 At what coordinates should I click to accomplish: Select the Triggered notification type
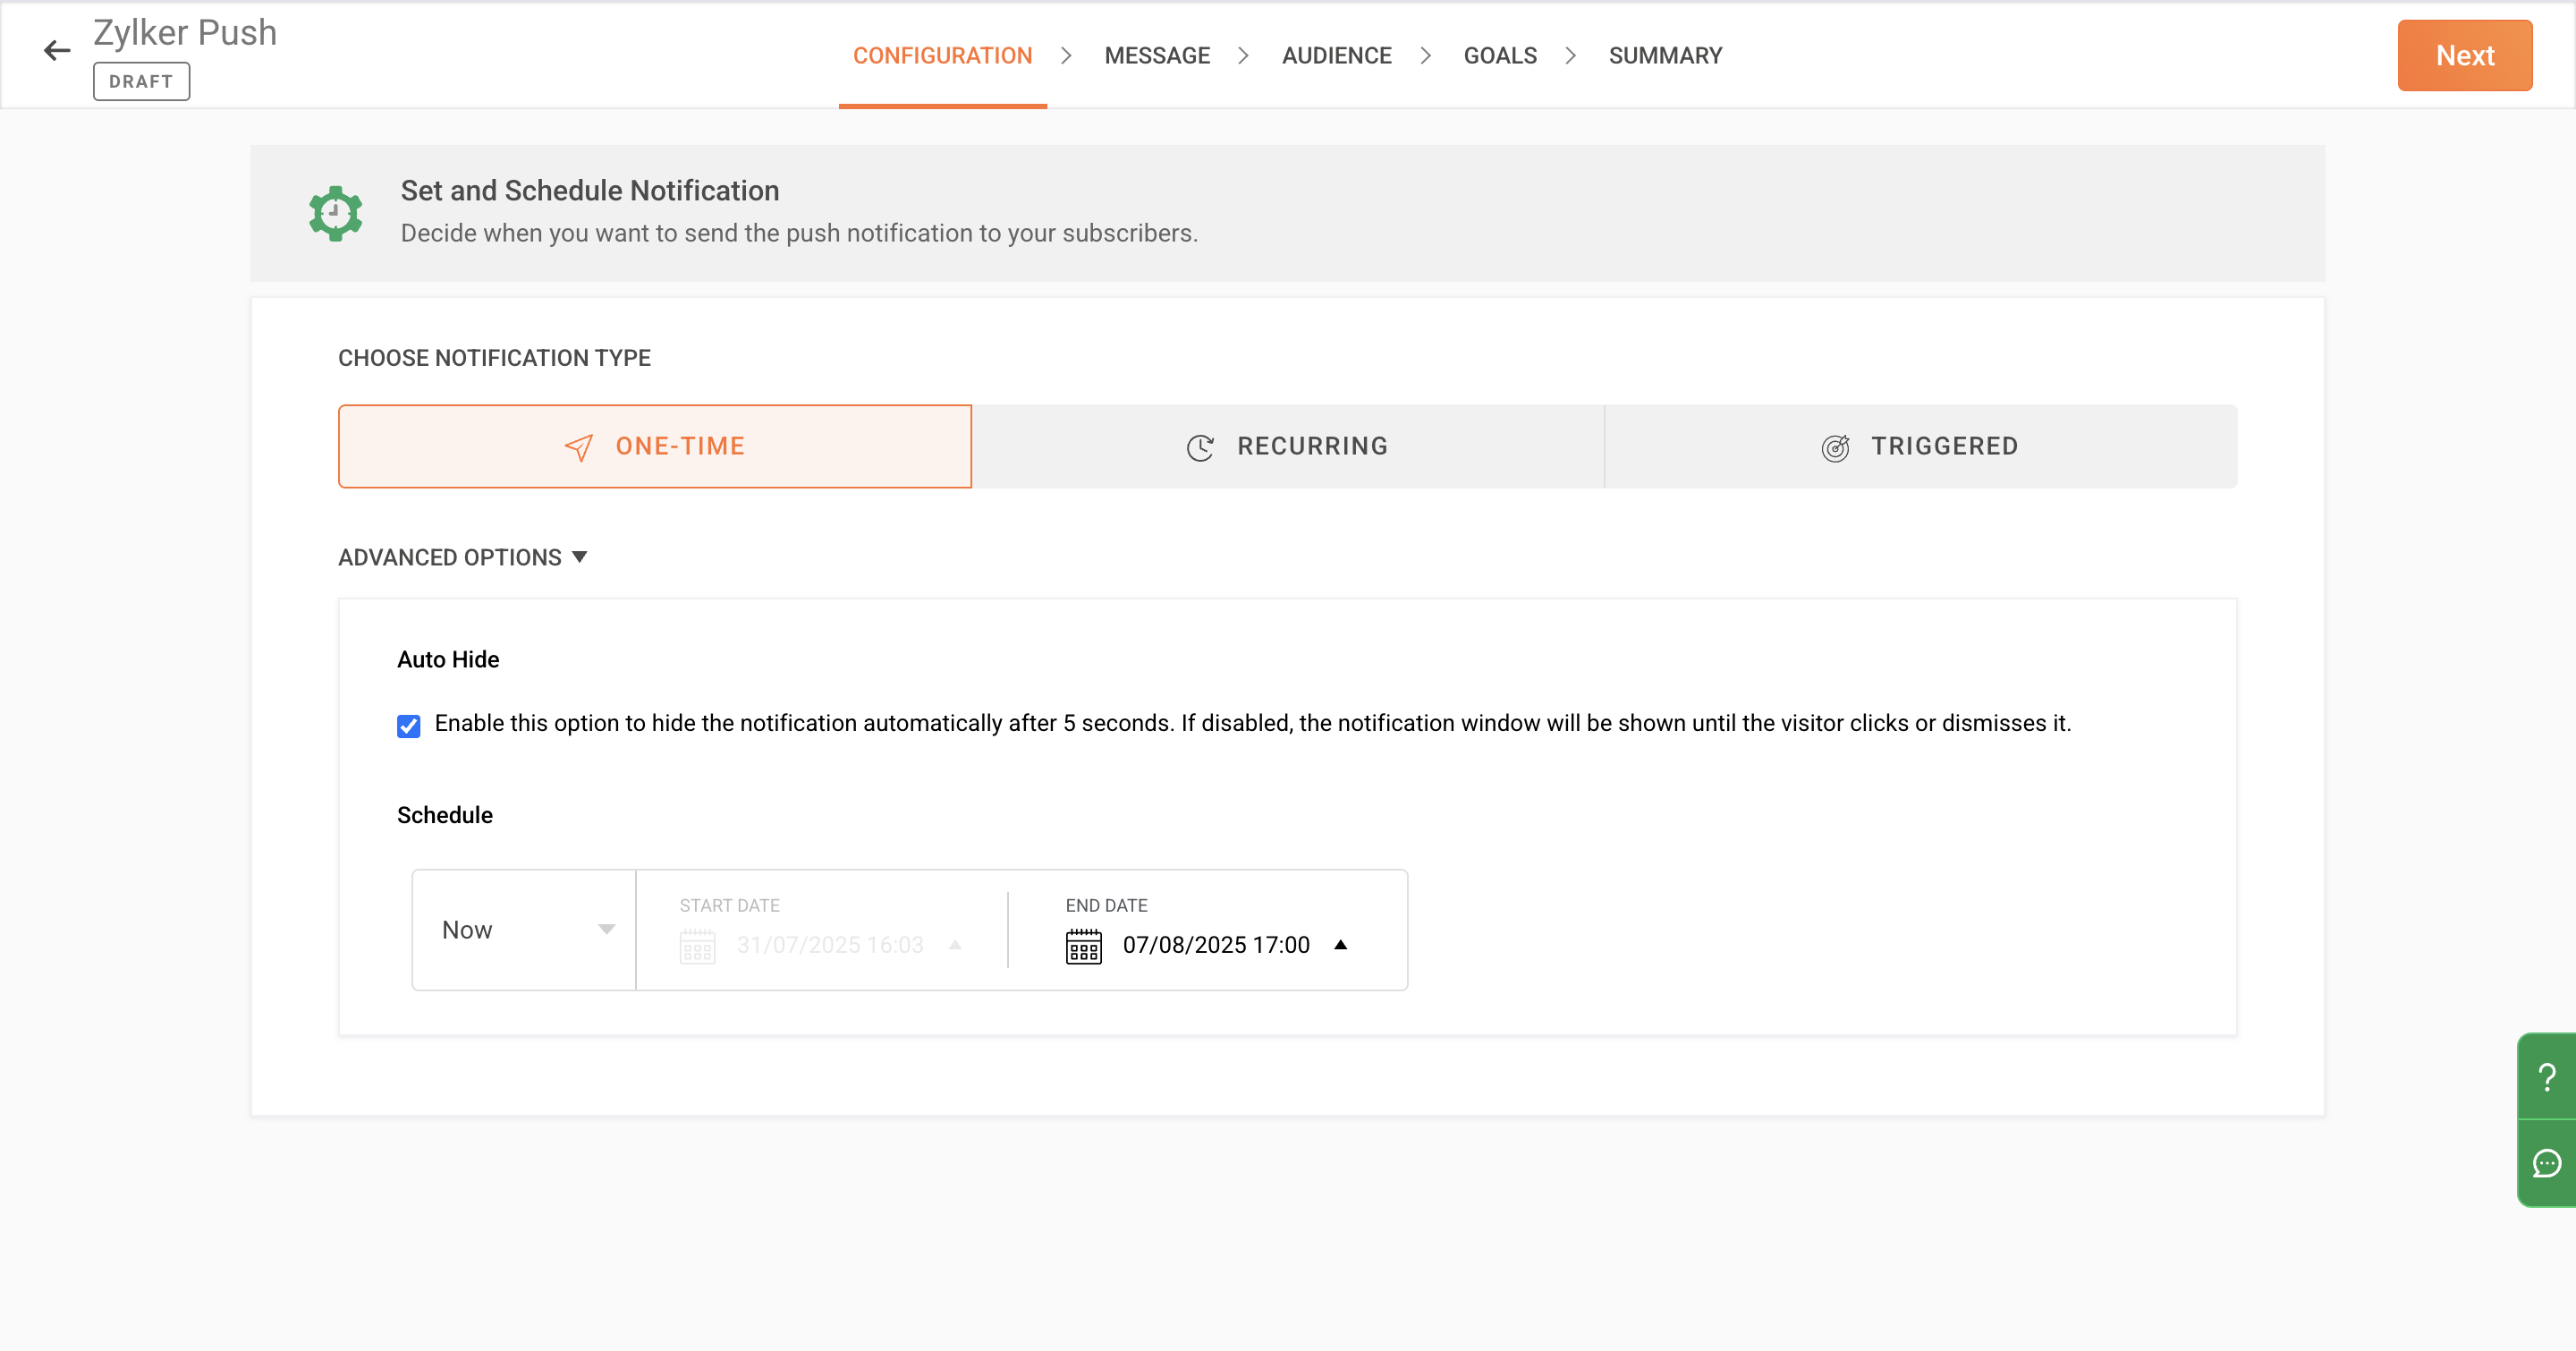(1920, 446)
